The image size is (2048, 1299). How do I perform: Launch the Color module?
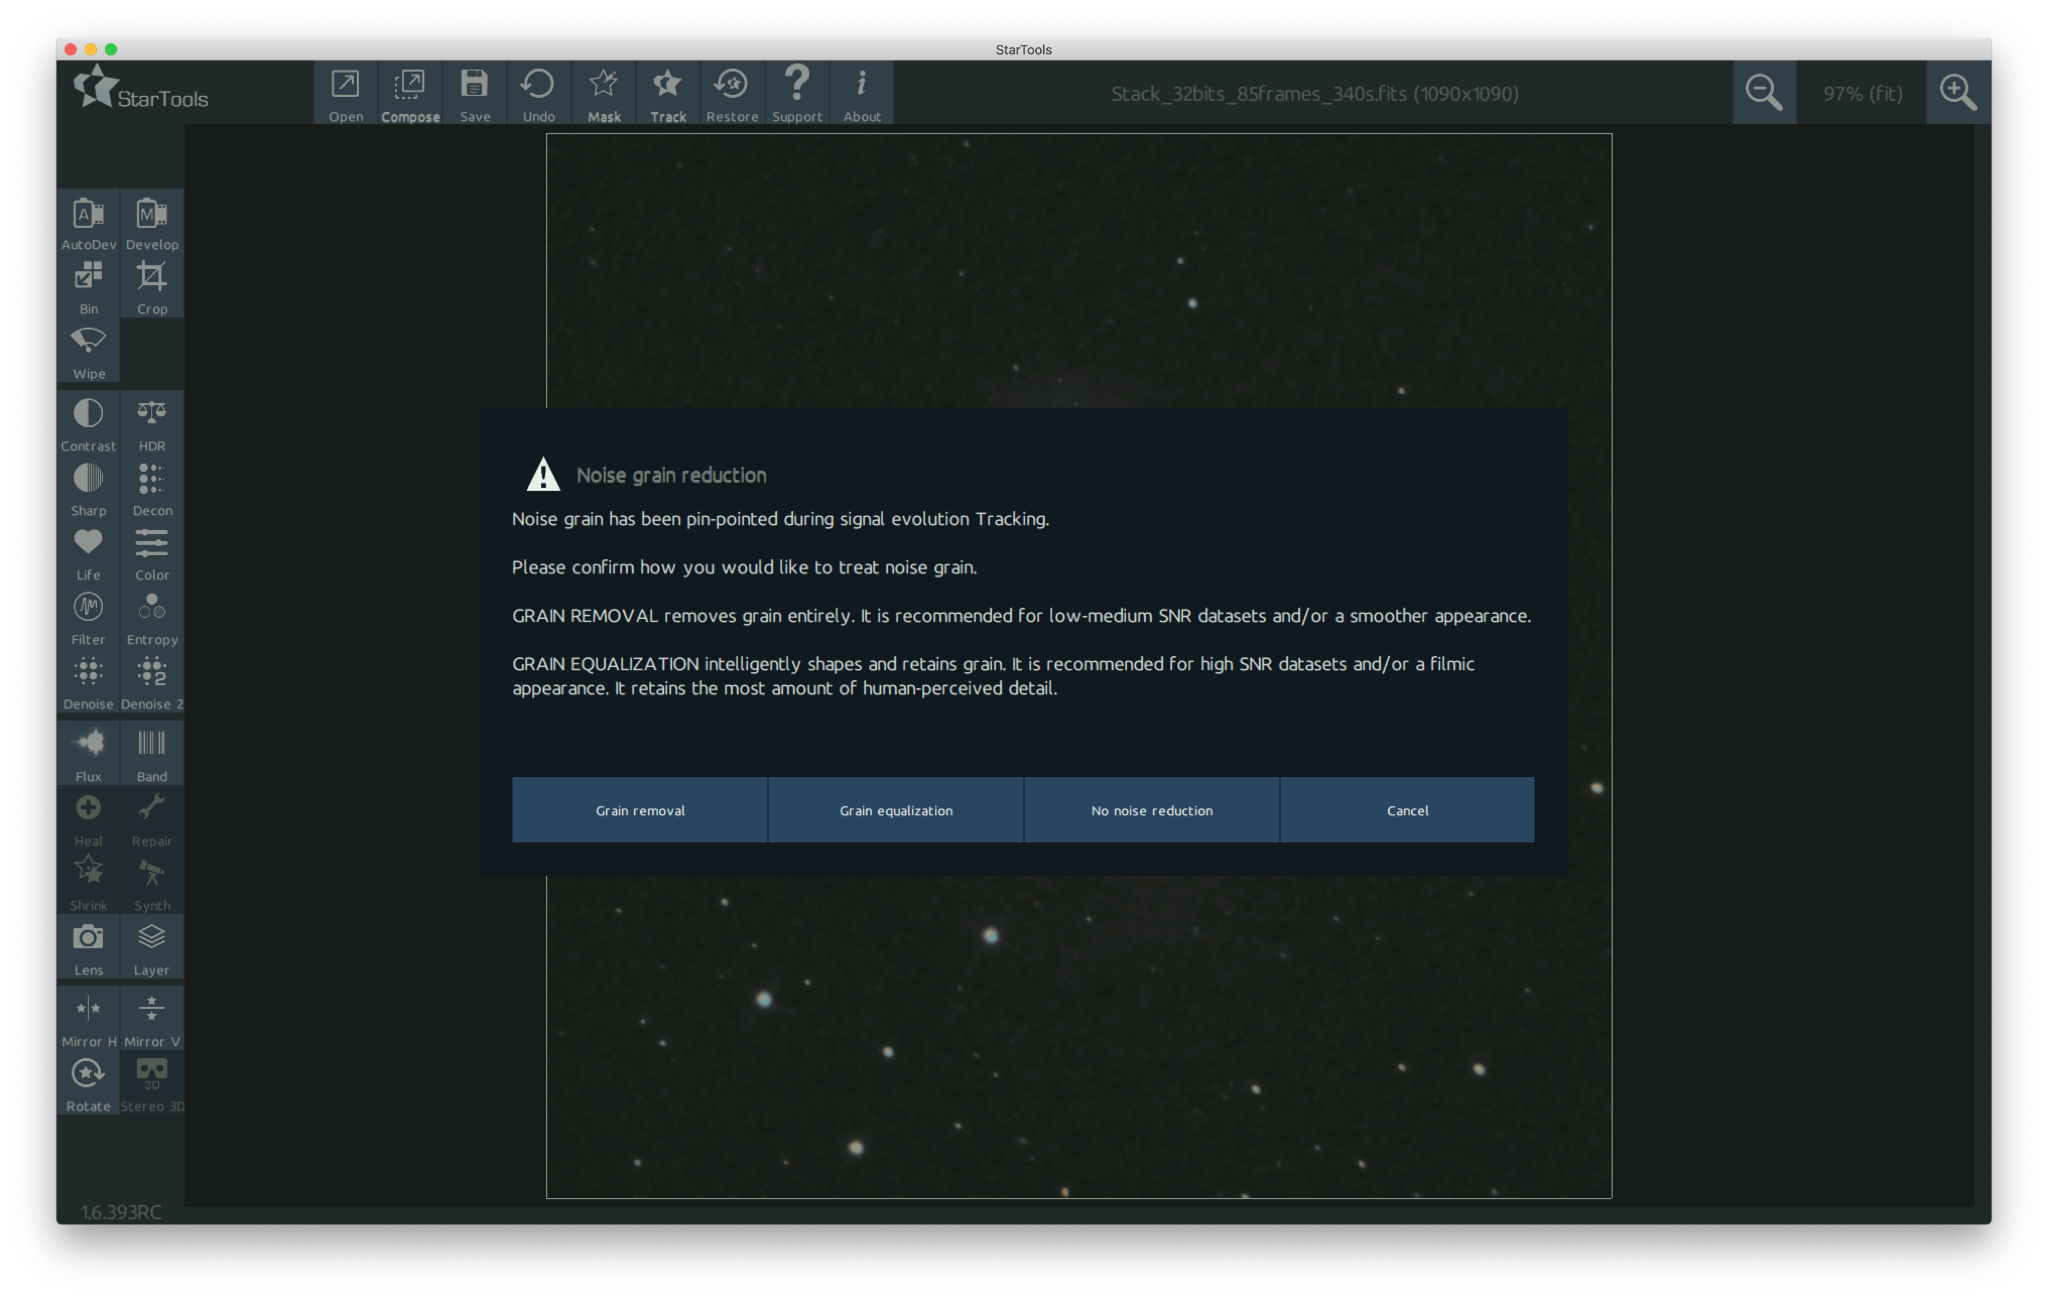pos(152,553)
